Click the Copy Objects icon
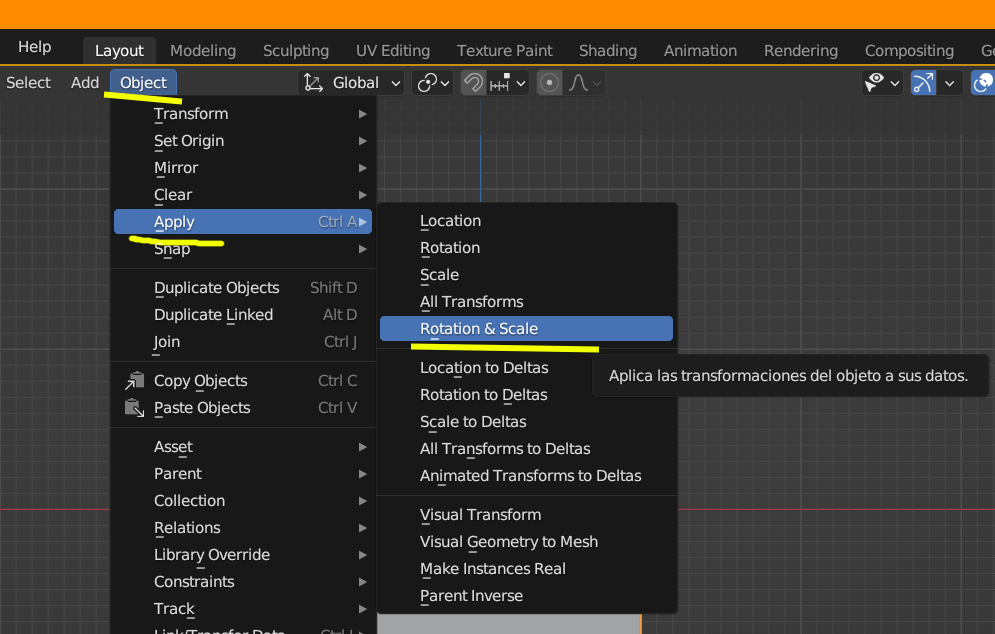995x634 pixels. (x=134, y=381)
